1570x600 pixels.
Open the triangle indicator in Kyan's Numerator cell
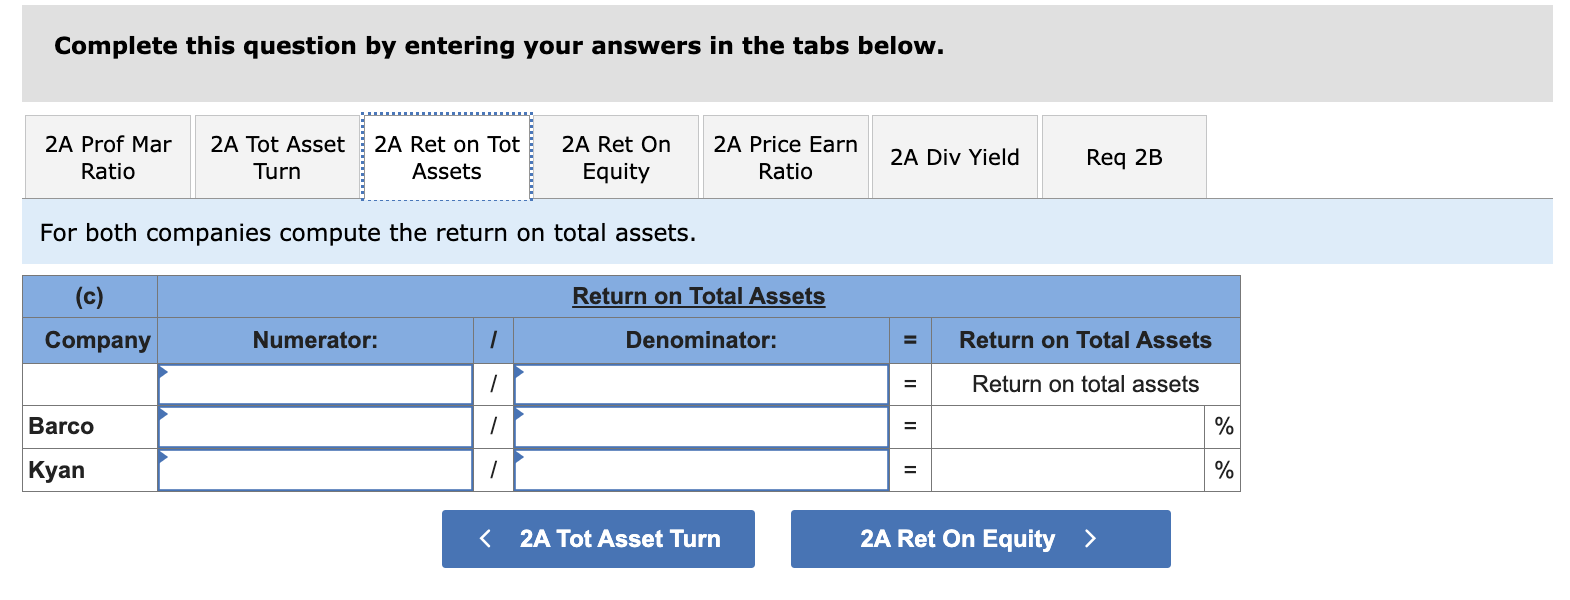coord(163,456)
